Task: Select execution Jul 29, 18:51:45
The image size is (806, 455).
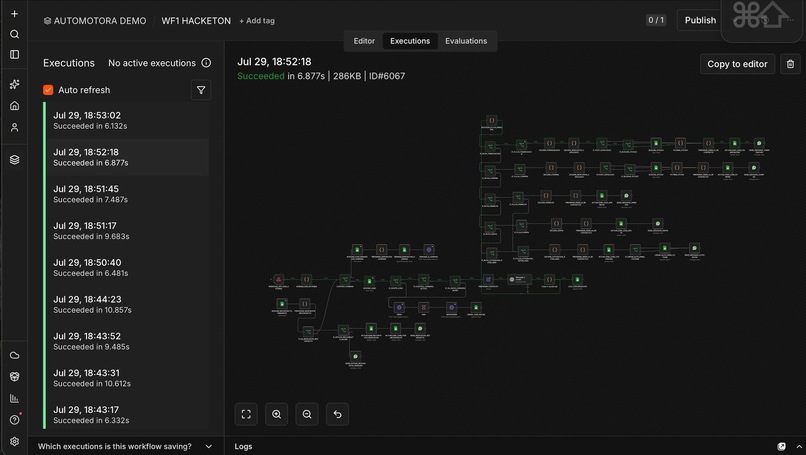Action: 126,194
